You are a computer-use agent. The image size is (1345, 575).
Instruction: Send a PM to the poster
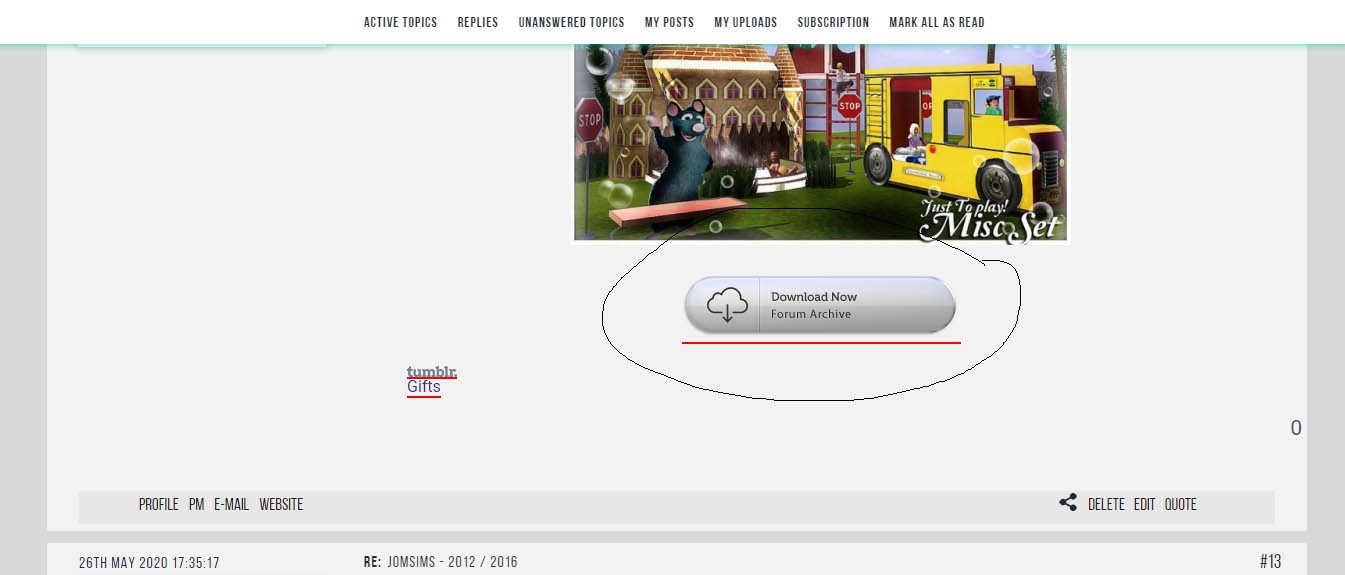click(196, 505)
